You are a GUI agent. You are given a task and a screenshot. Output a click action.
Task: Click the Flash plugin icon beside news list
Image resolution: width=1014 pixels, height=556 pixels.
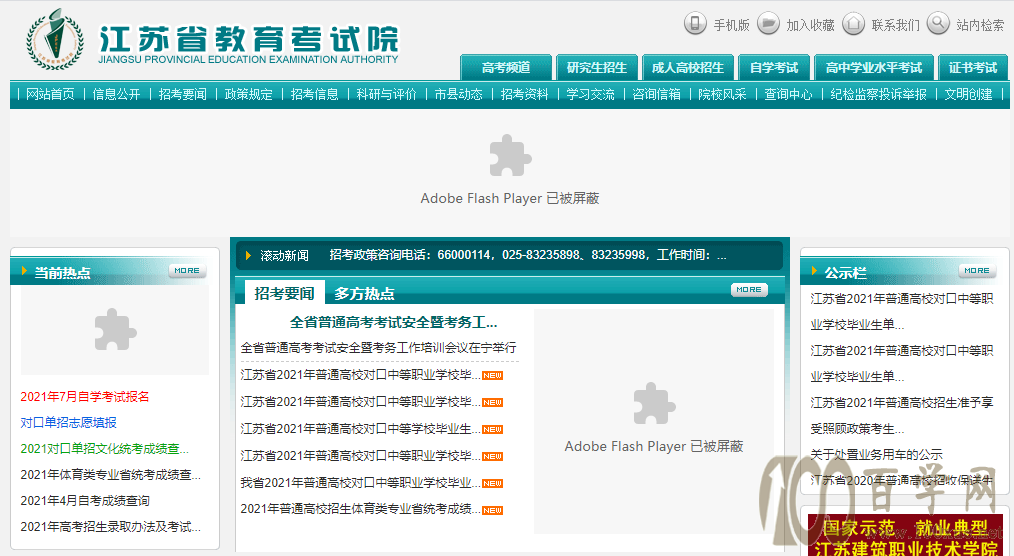pyautogui.click(x=654, y=403)
